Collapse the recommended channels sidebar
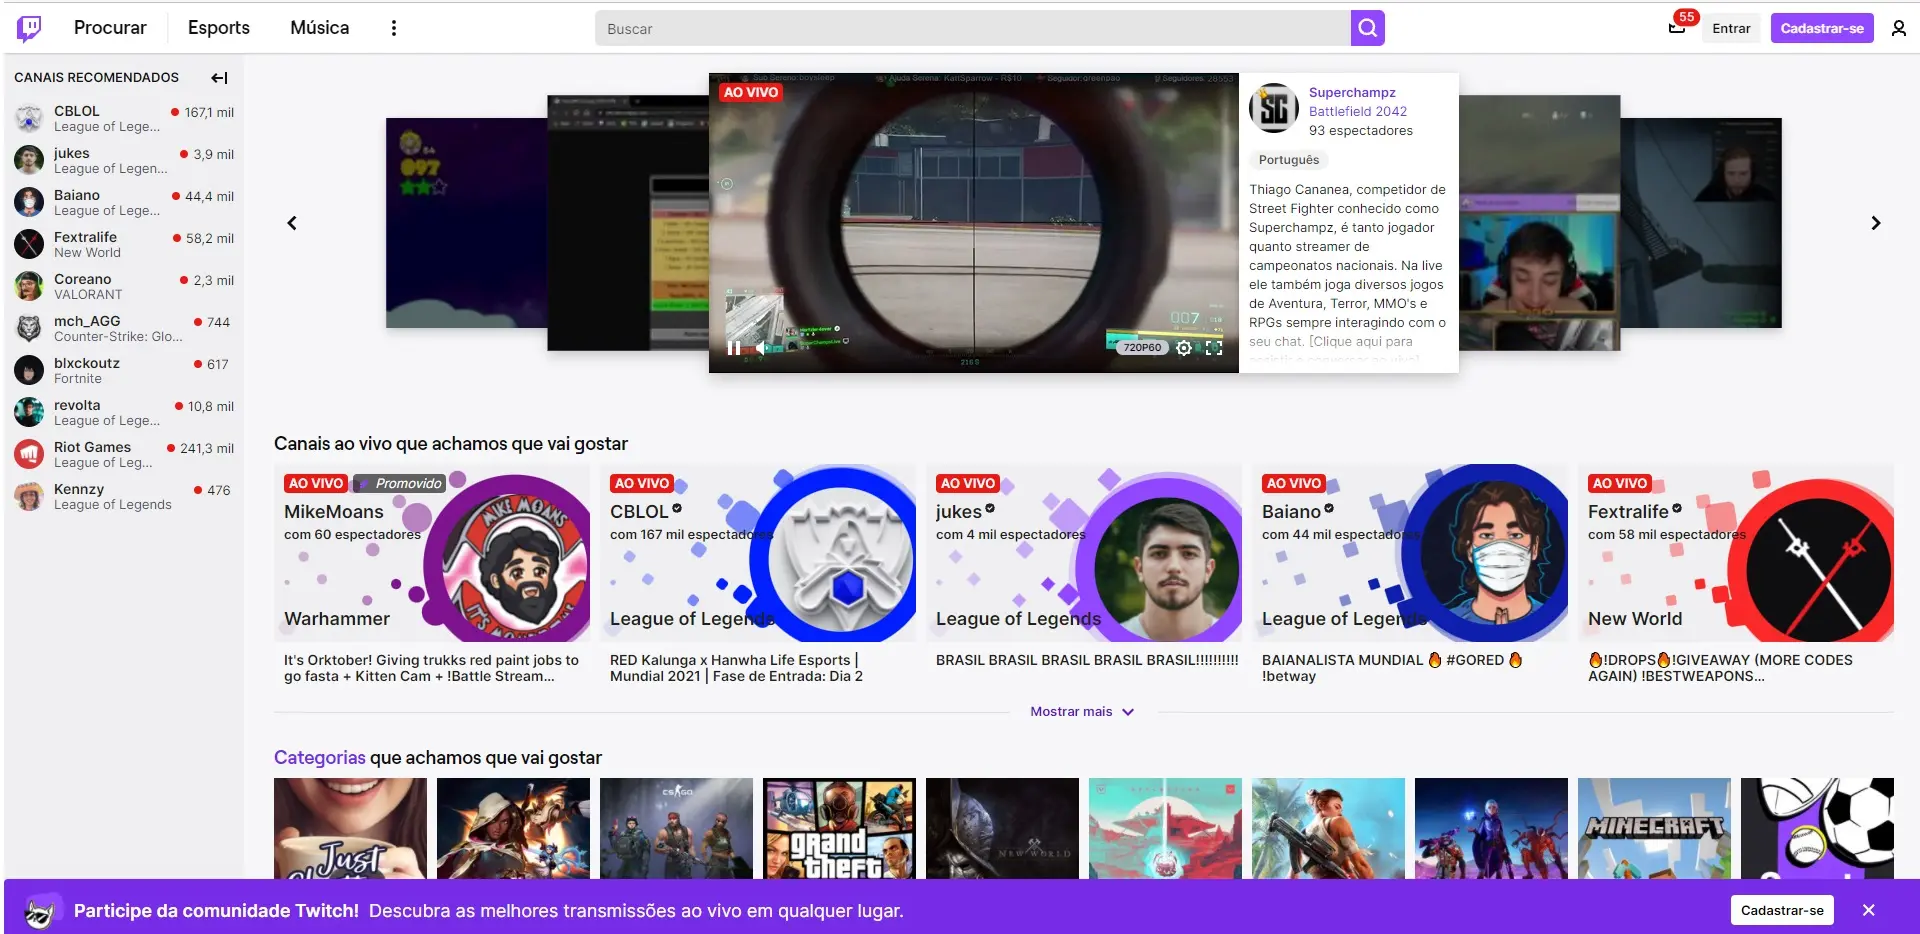This screenshot has width=1920, height=934. pyautogui.click(x=219, y=78)
